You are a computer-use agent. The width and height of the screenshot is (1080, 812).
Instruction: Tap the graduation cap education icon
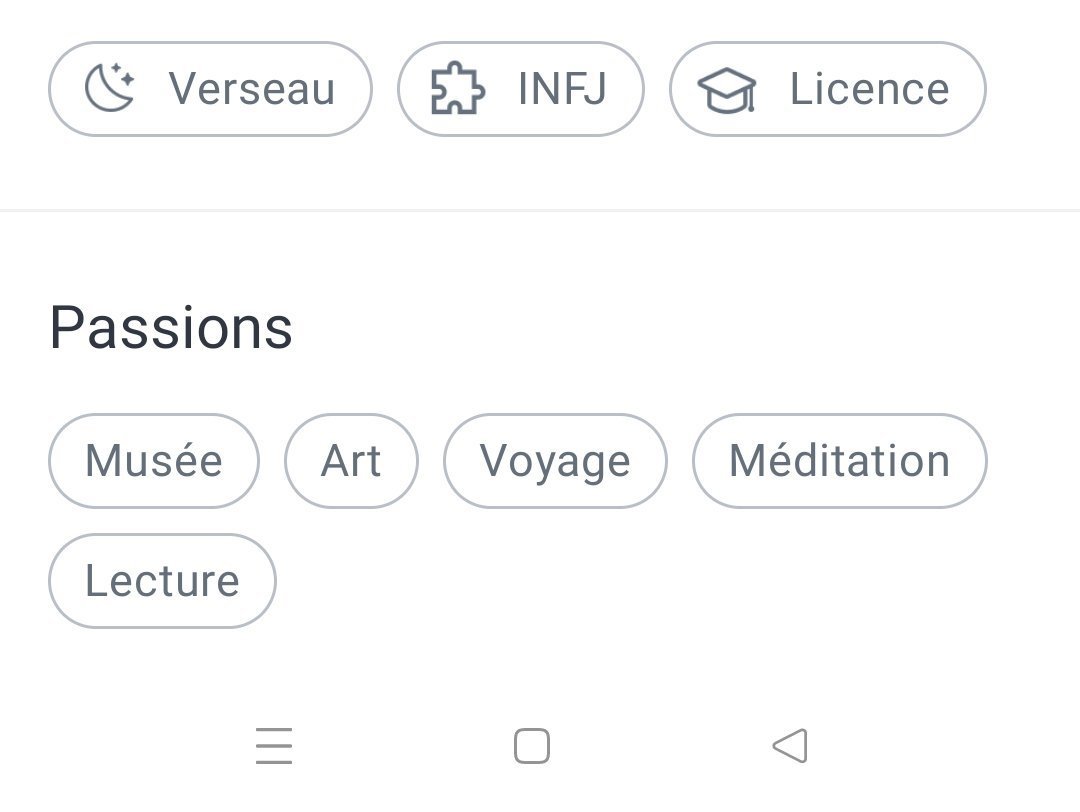click(x=727, y=91)
